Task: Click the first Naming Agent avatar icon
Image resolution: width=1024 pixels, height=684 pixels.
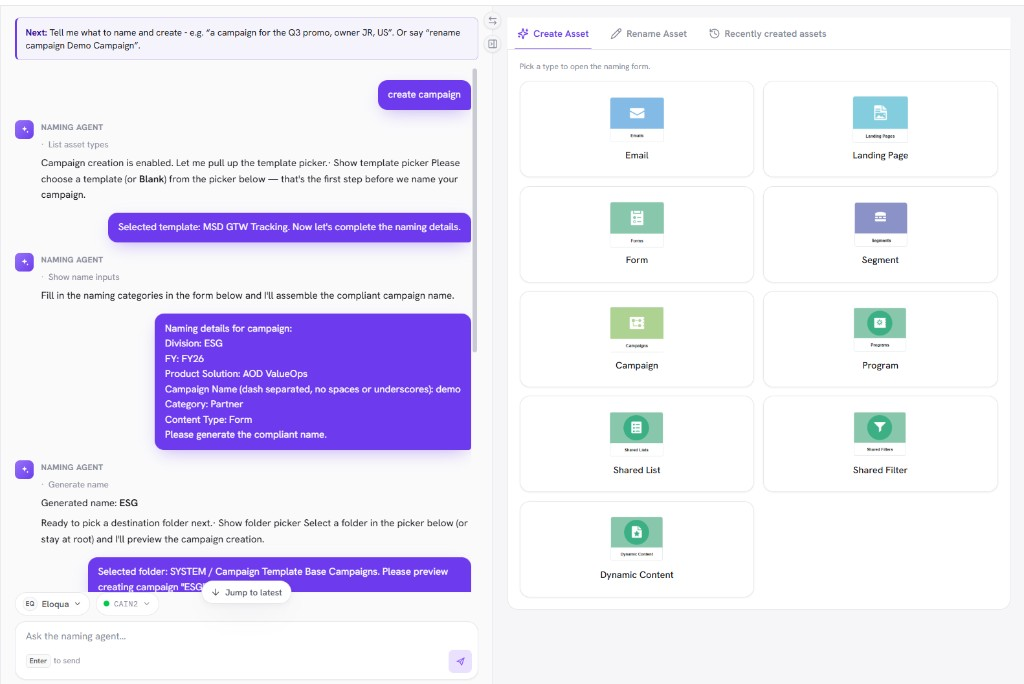Action: tap(25, 129)
